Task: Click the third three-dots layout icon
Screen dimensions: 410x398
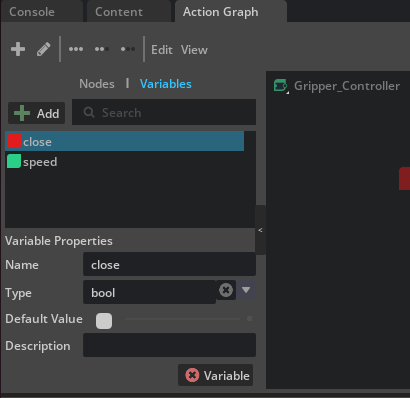Action: click(x=128, y=49)
